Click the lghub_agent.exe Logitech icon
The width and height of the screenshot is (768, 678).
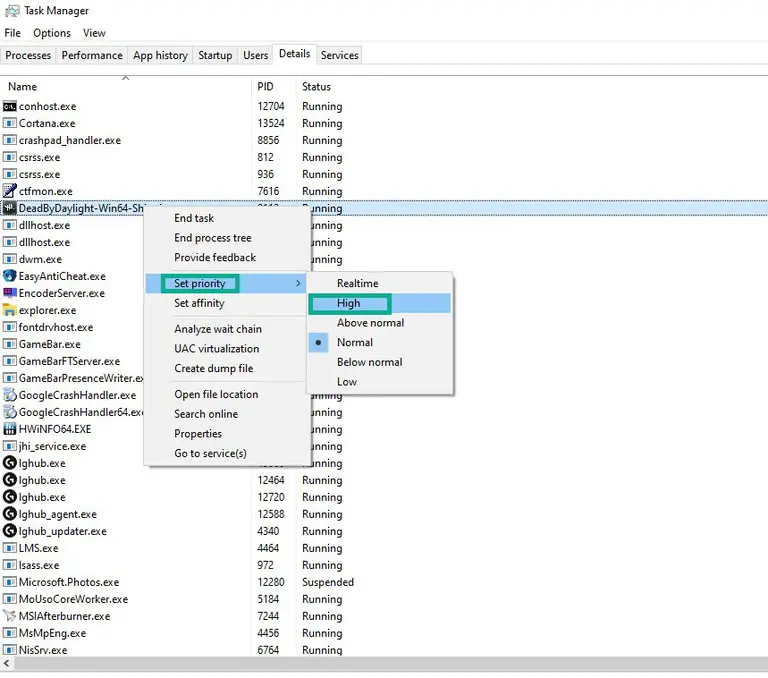(x=9, y=514)
